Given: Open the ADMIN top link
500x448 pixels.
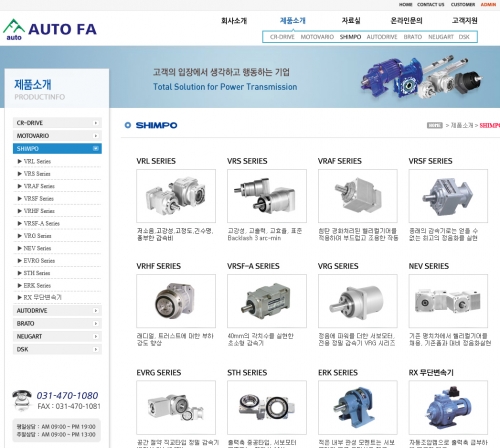Looking at the screenshot, I should [488, 4].
